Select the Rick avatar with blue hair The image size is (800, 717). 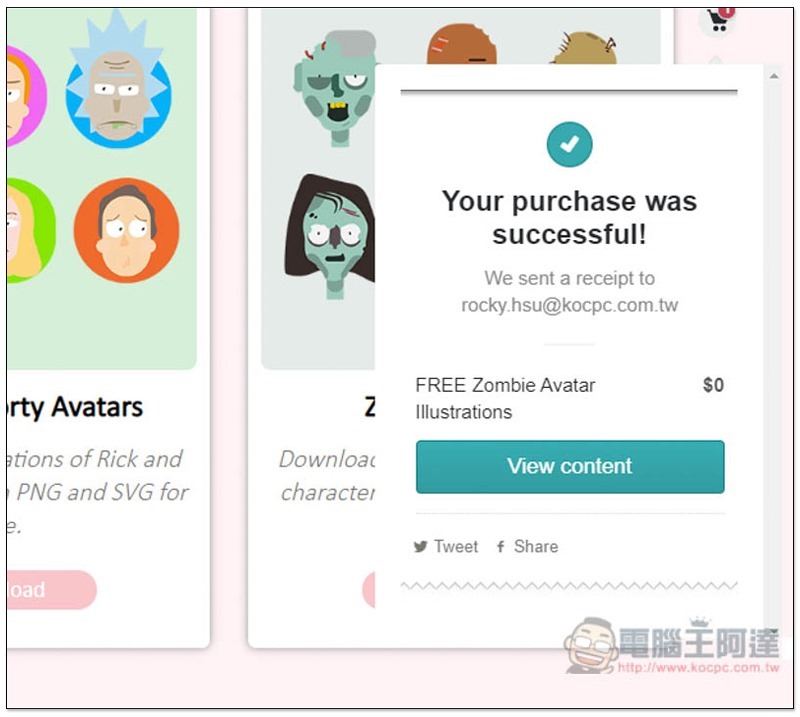[x=118, y=82]
